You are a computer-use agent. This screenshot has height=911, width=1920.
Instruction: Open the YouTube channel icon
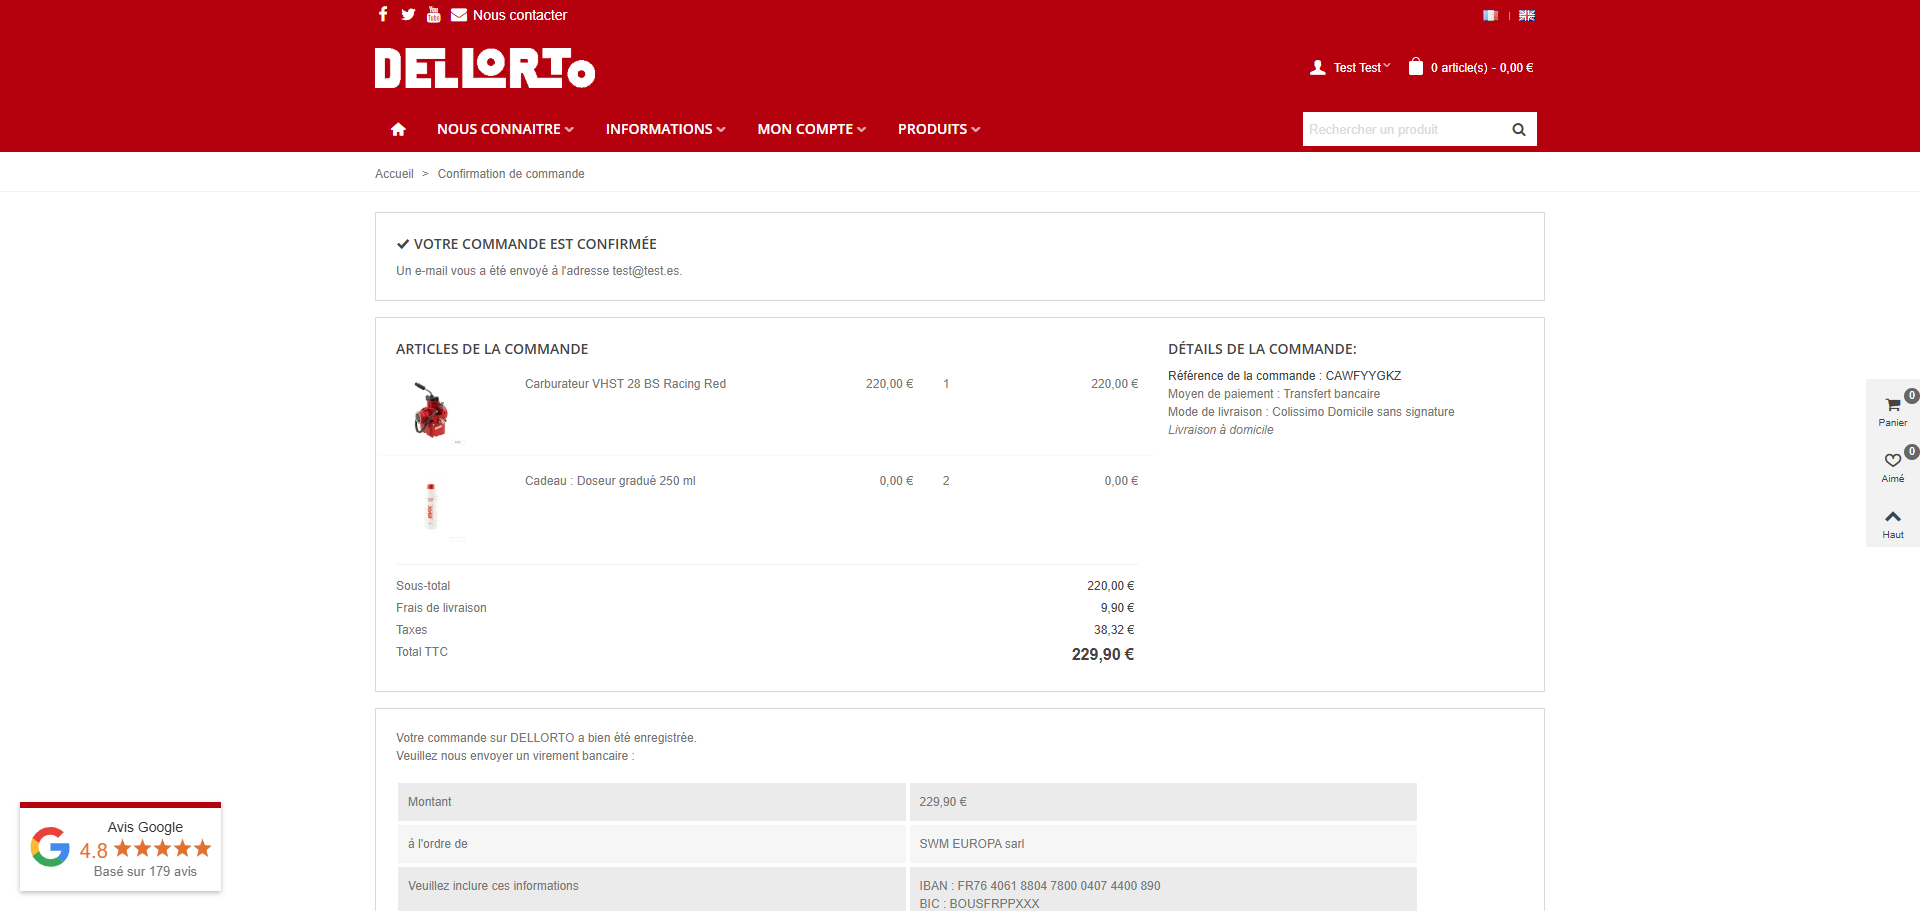coord(433,14)
